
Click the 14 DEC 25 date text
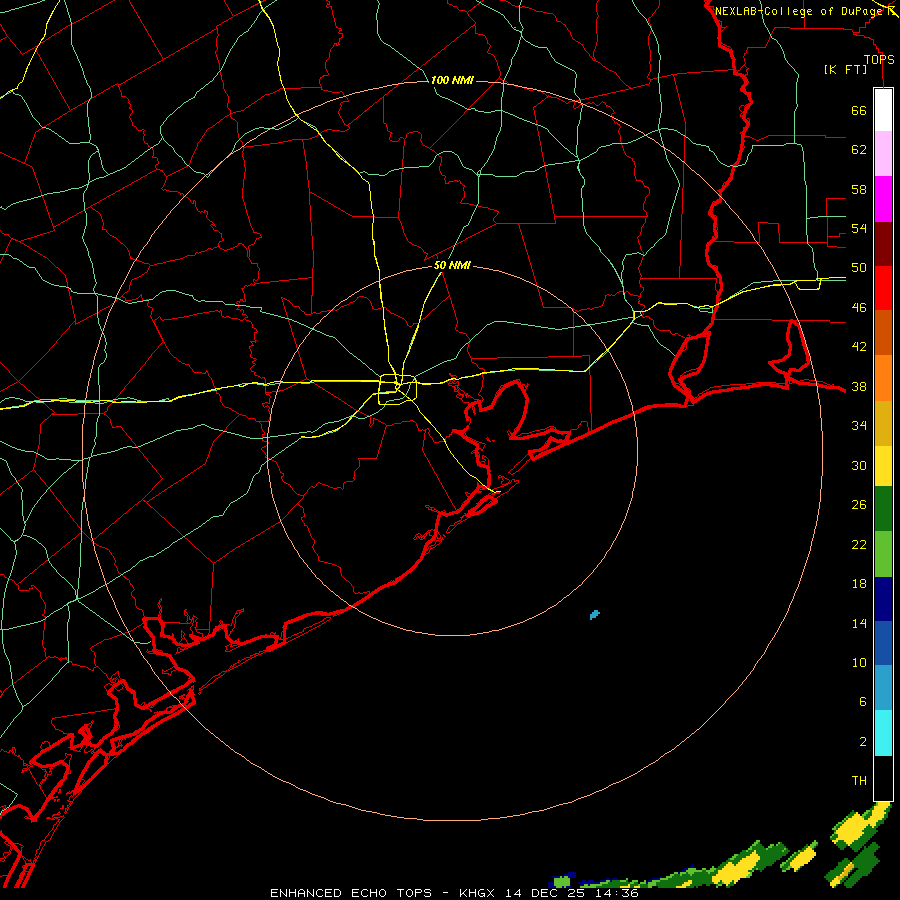545,893
